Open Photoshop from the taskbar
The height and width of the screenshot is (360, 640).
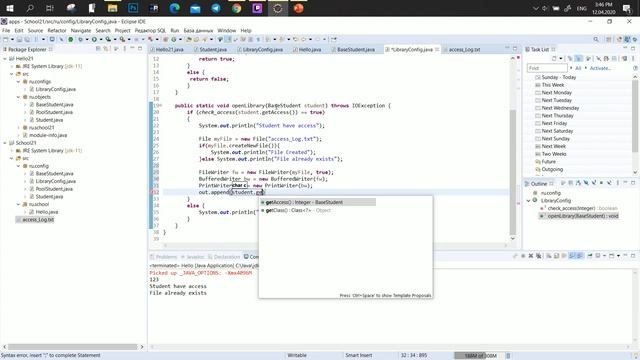coord(133,8)
